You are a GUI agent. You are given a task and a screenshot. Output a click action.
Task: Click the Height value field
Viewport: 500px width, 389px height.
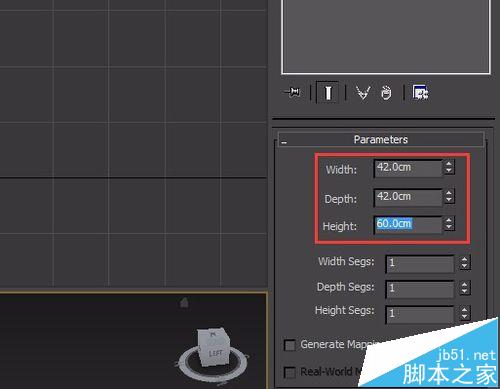pos(408,224)
